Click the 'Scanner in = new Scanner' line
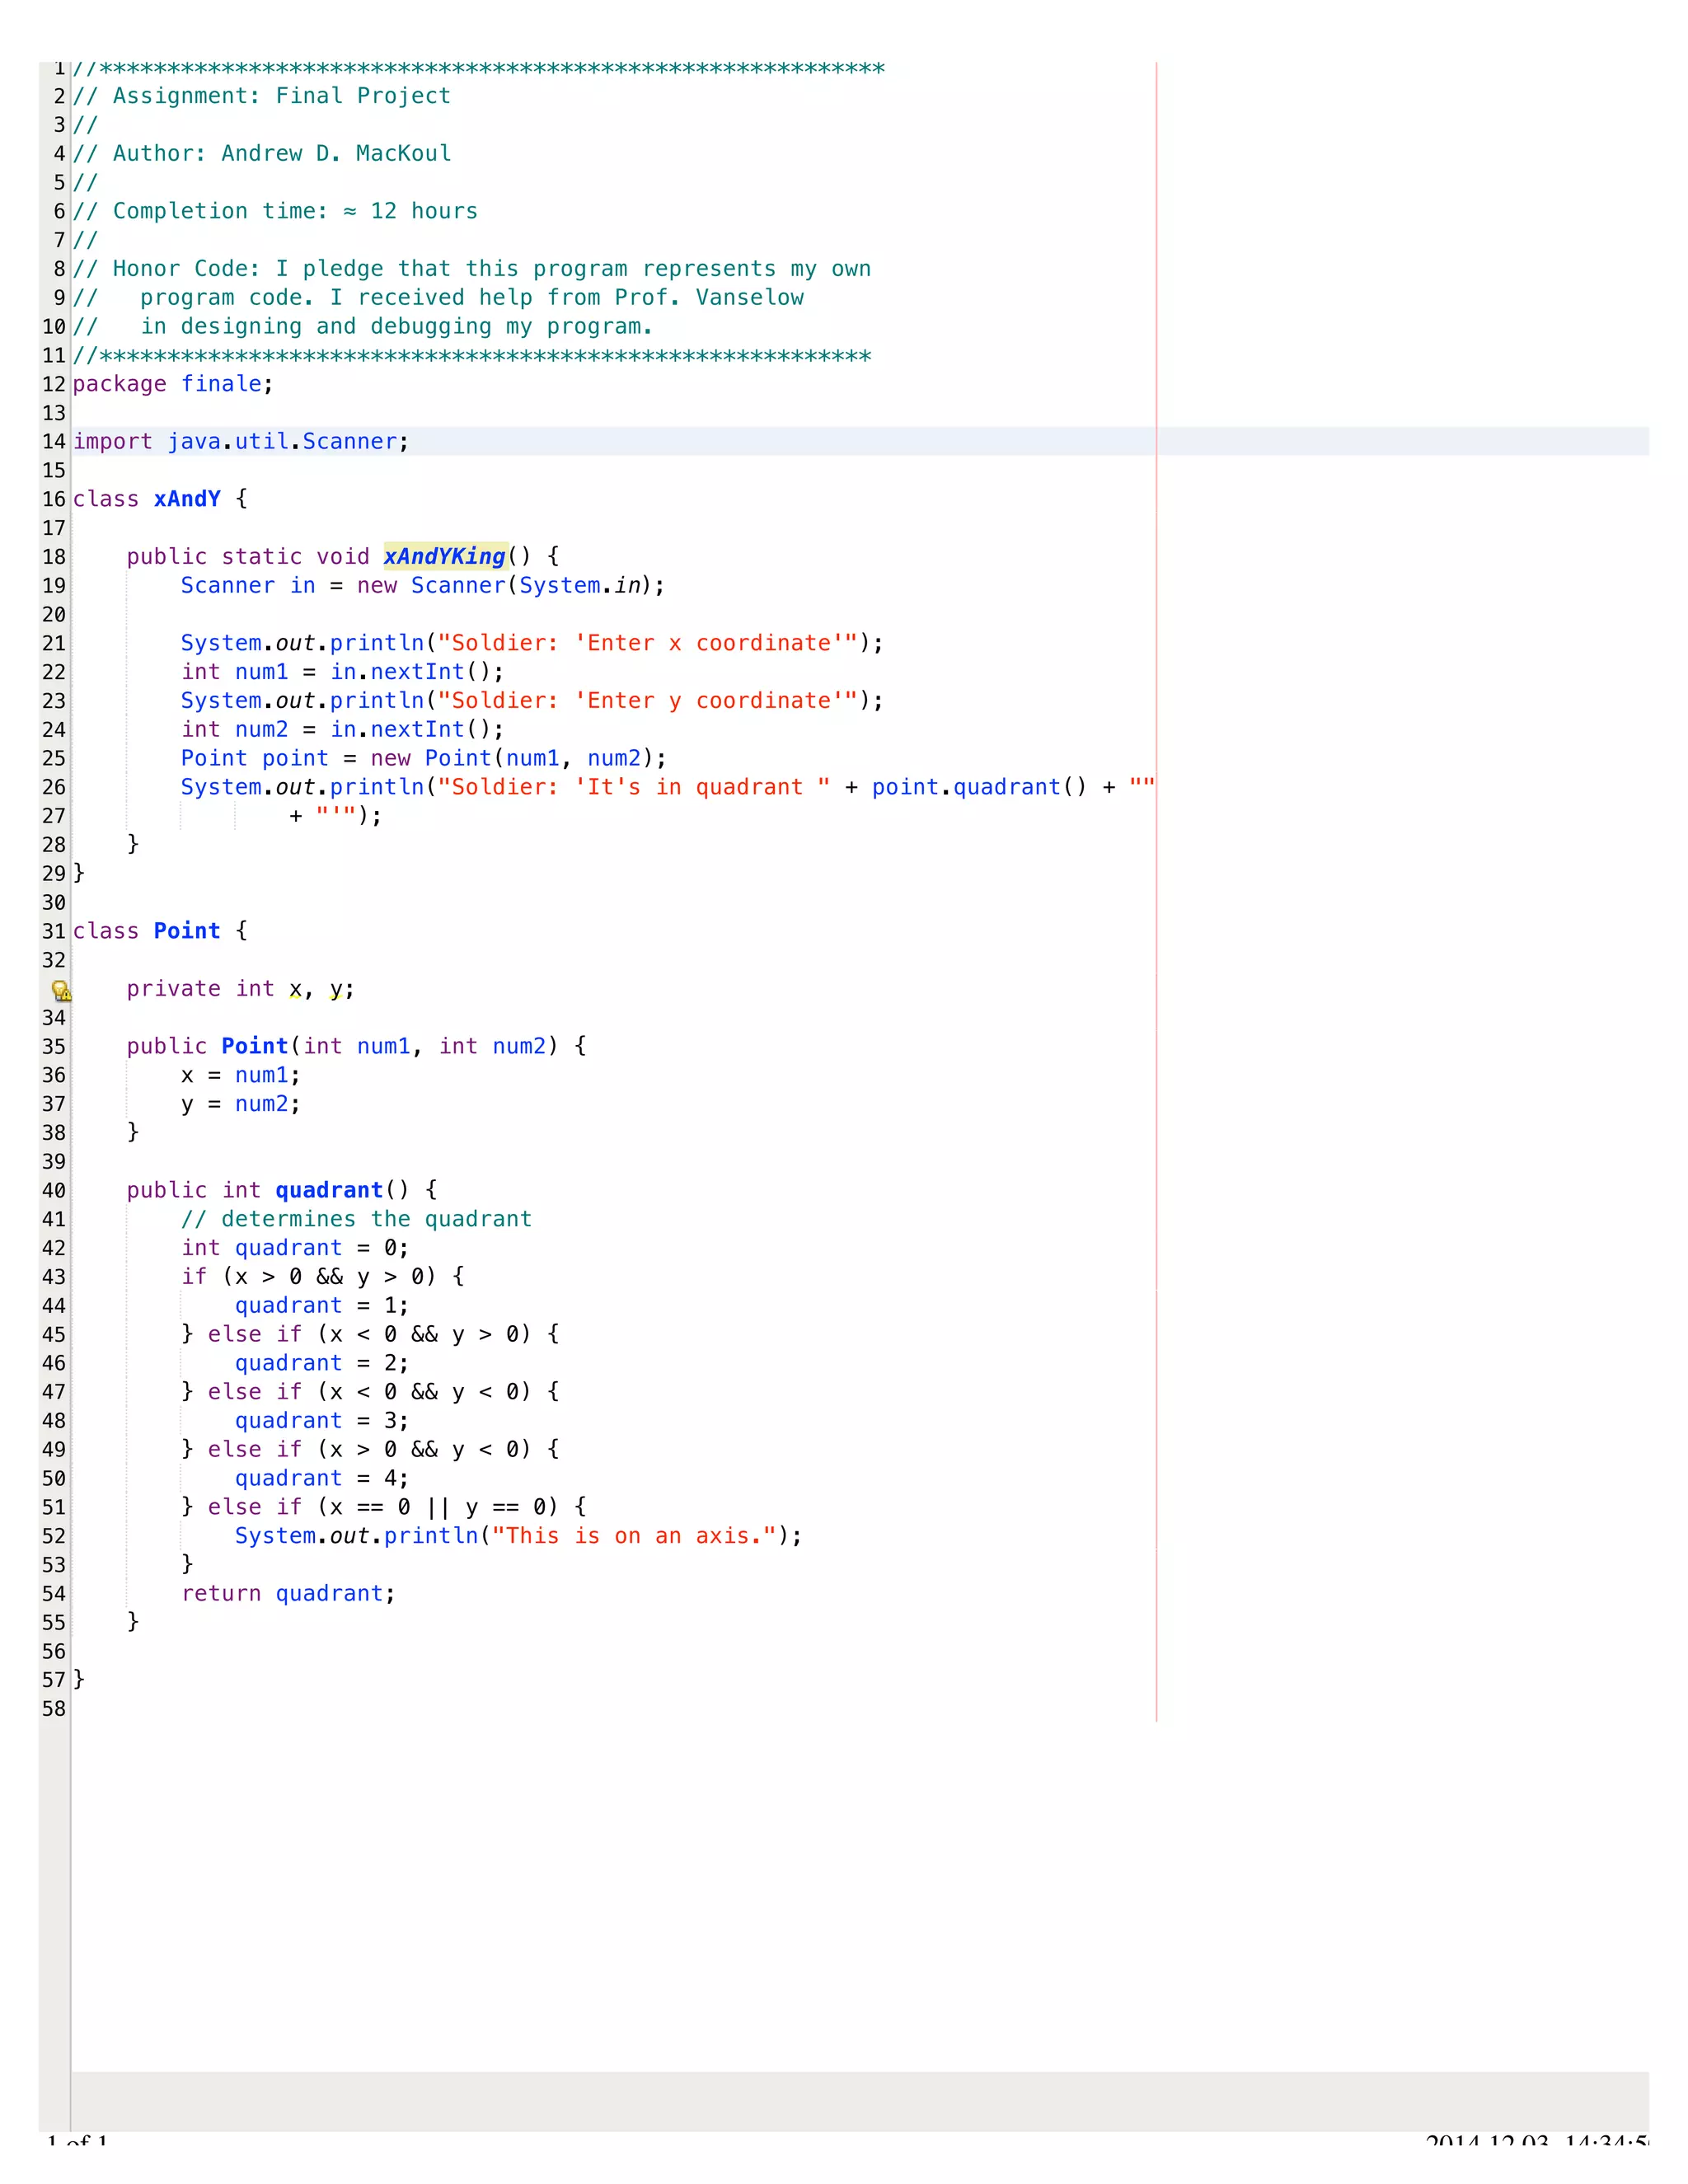The width and height of the screenshot is (1688, 2184). [422, 586]
